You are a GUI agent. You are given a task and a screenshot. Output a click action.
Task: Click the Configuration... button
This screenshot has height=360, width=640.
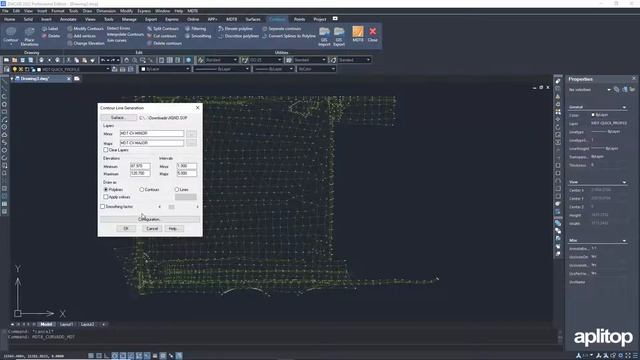pos(150,219)
